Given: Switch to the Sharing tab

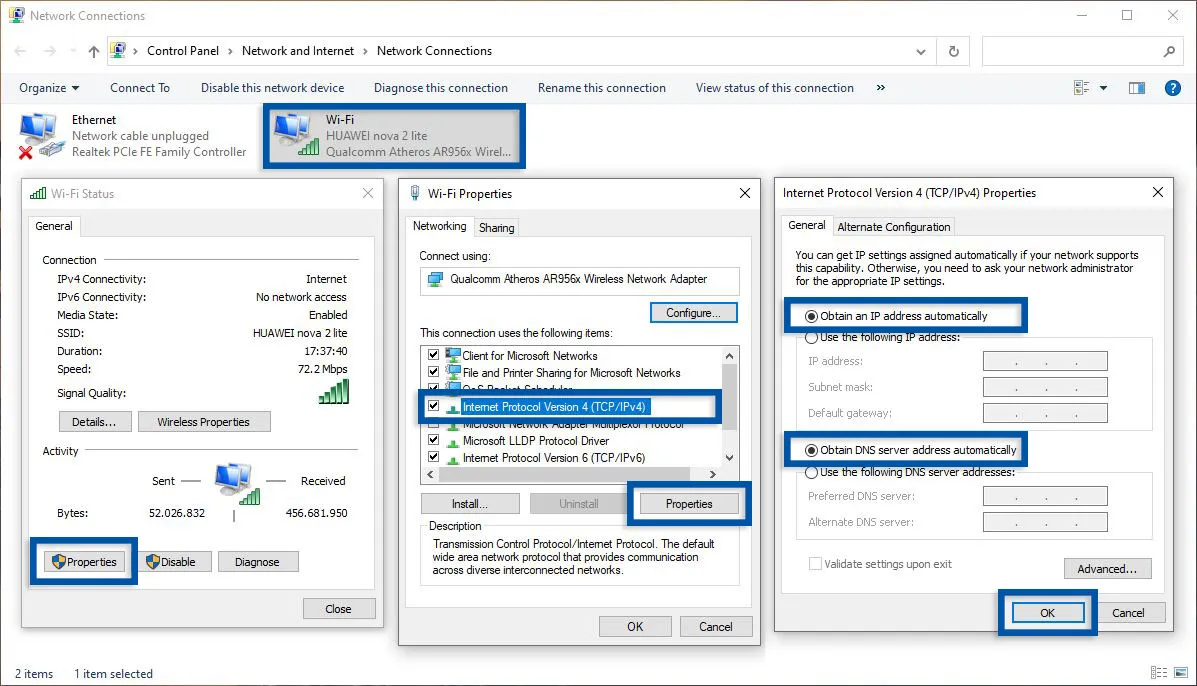Looking at the screenshot, I should click(x=496, y=228).
